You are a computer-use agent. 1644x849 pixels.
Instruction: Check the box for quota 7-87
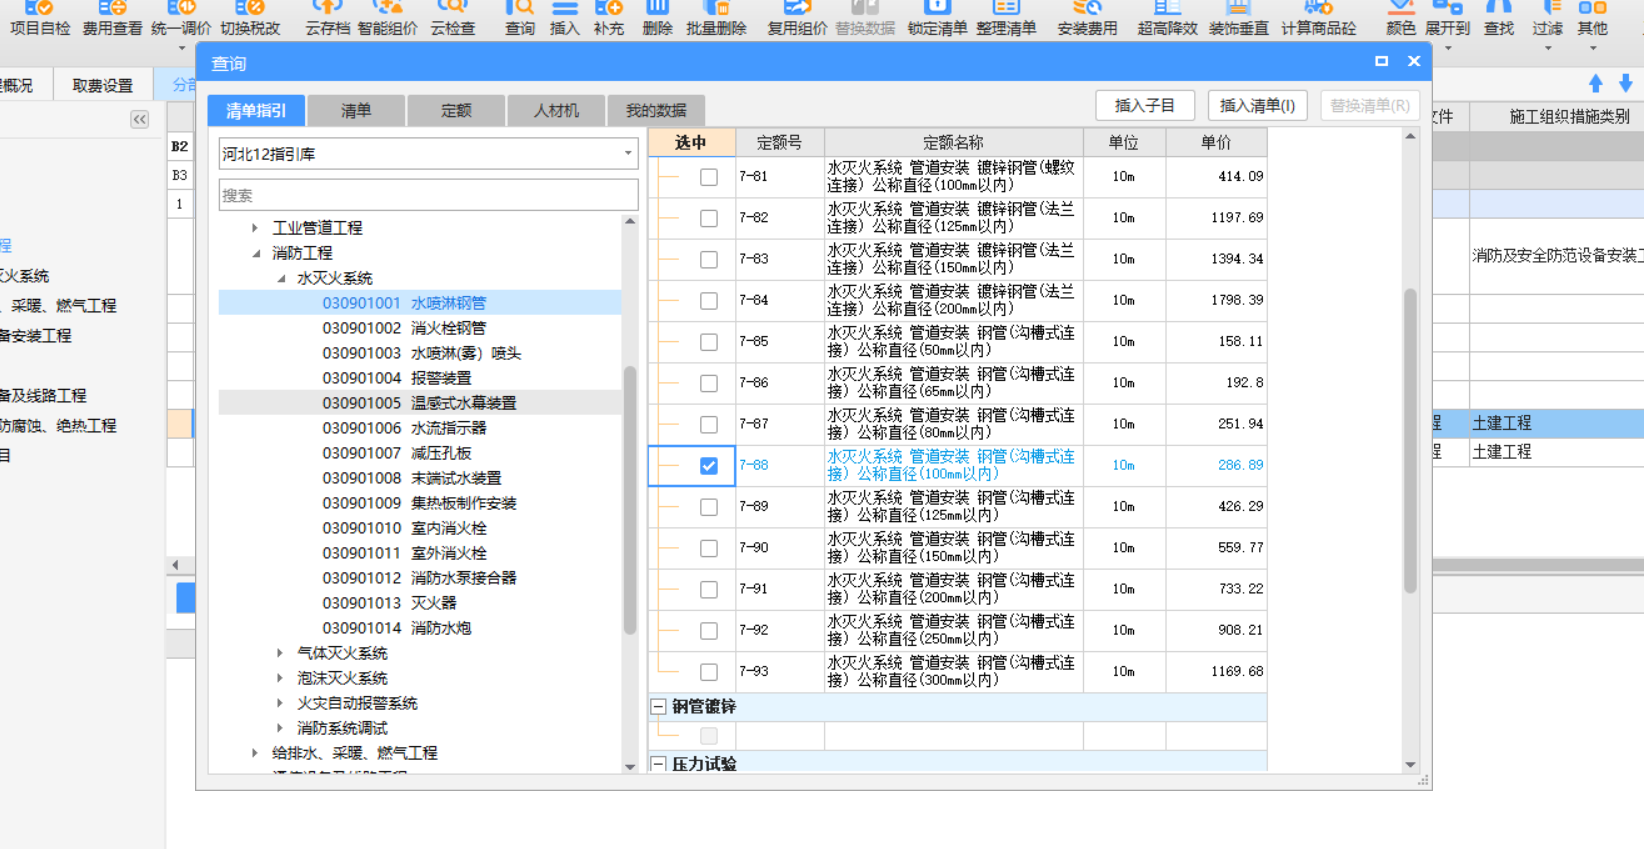click(x=709, y=424)
